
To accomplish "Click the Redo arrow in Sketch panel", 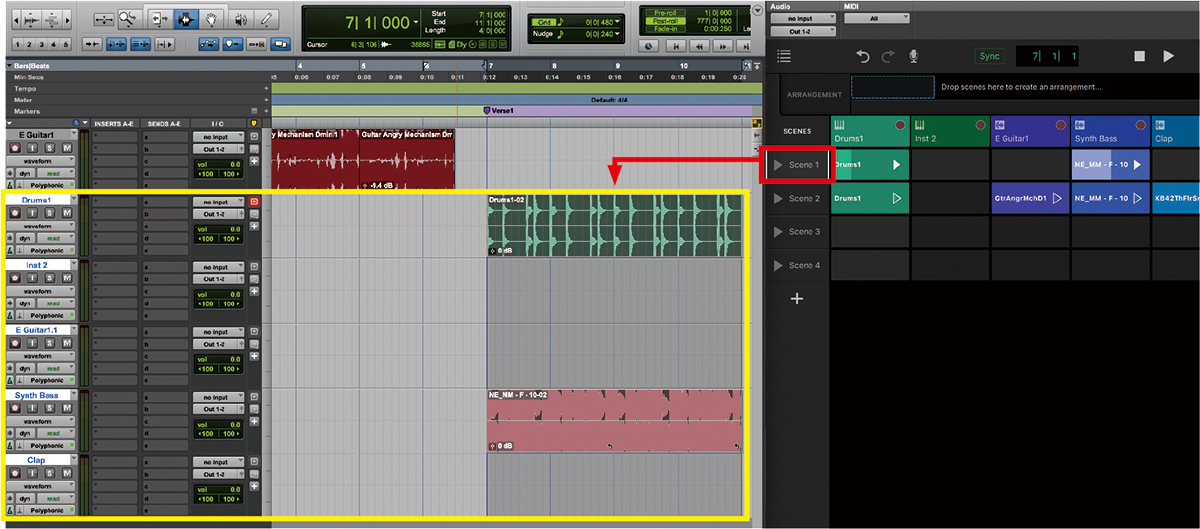I will [x=888, y=57].
